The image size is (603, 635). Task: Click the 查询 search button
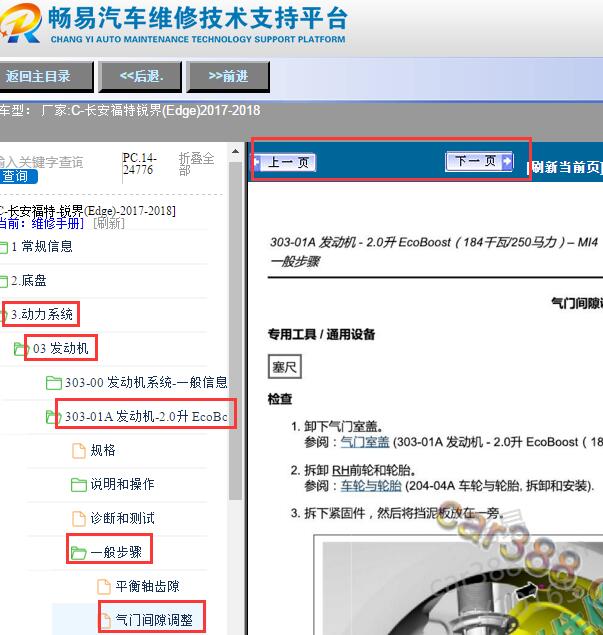[18, 177]
